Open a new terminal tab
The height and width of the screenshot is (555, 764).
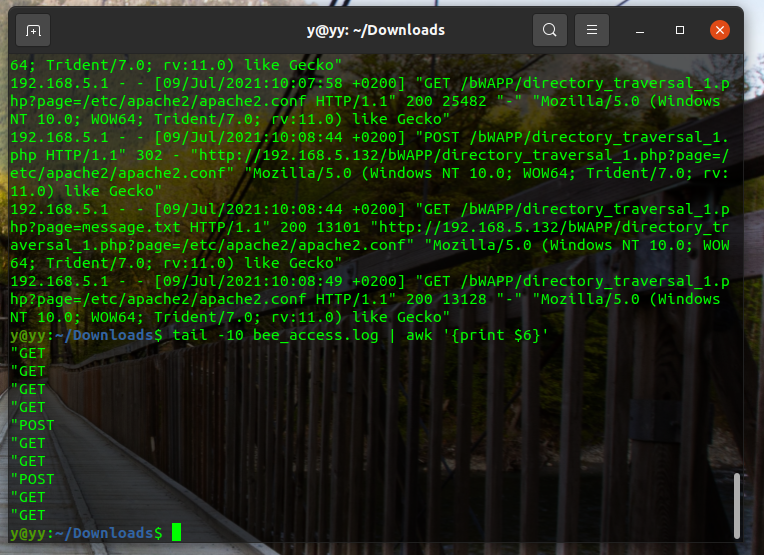pos(33,30)
